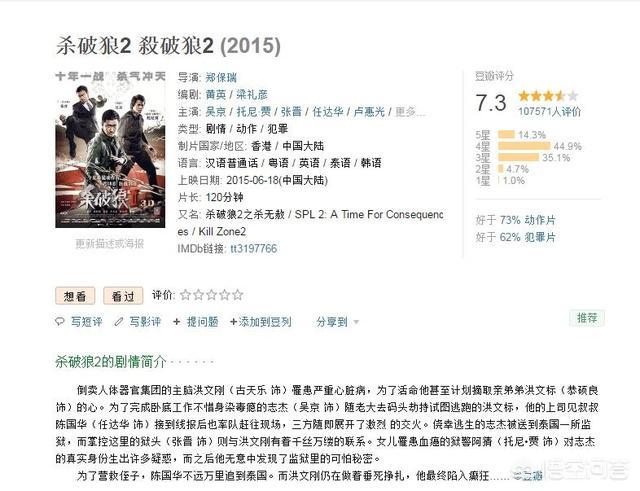Click the 推荐 button
Viewport: 640px width, 491px height.
pos(587,318)
